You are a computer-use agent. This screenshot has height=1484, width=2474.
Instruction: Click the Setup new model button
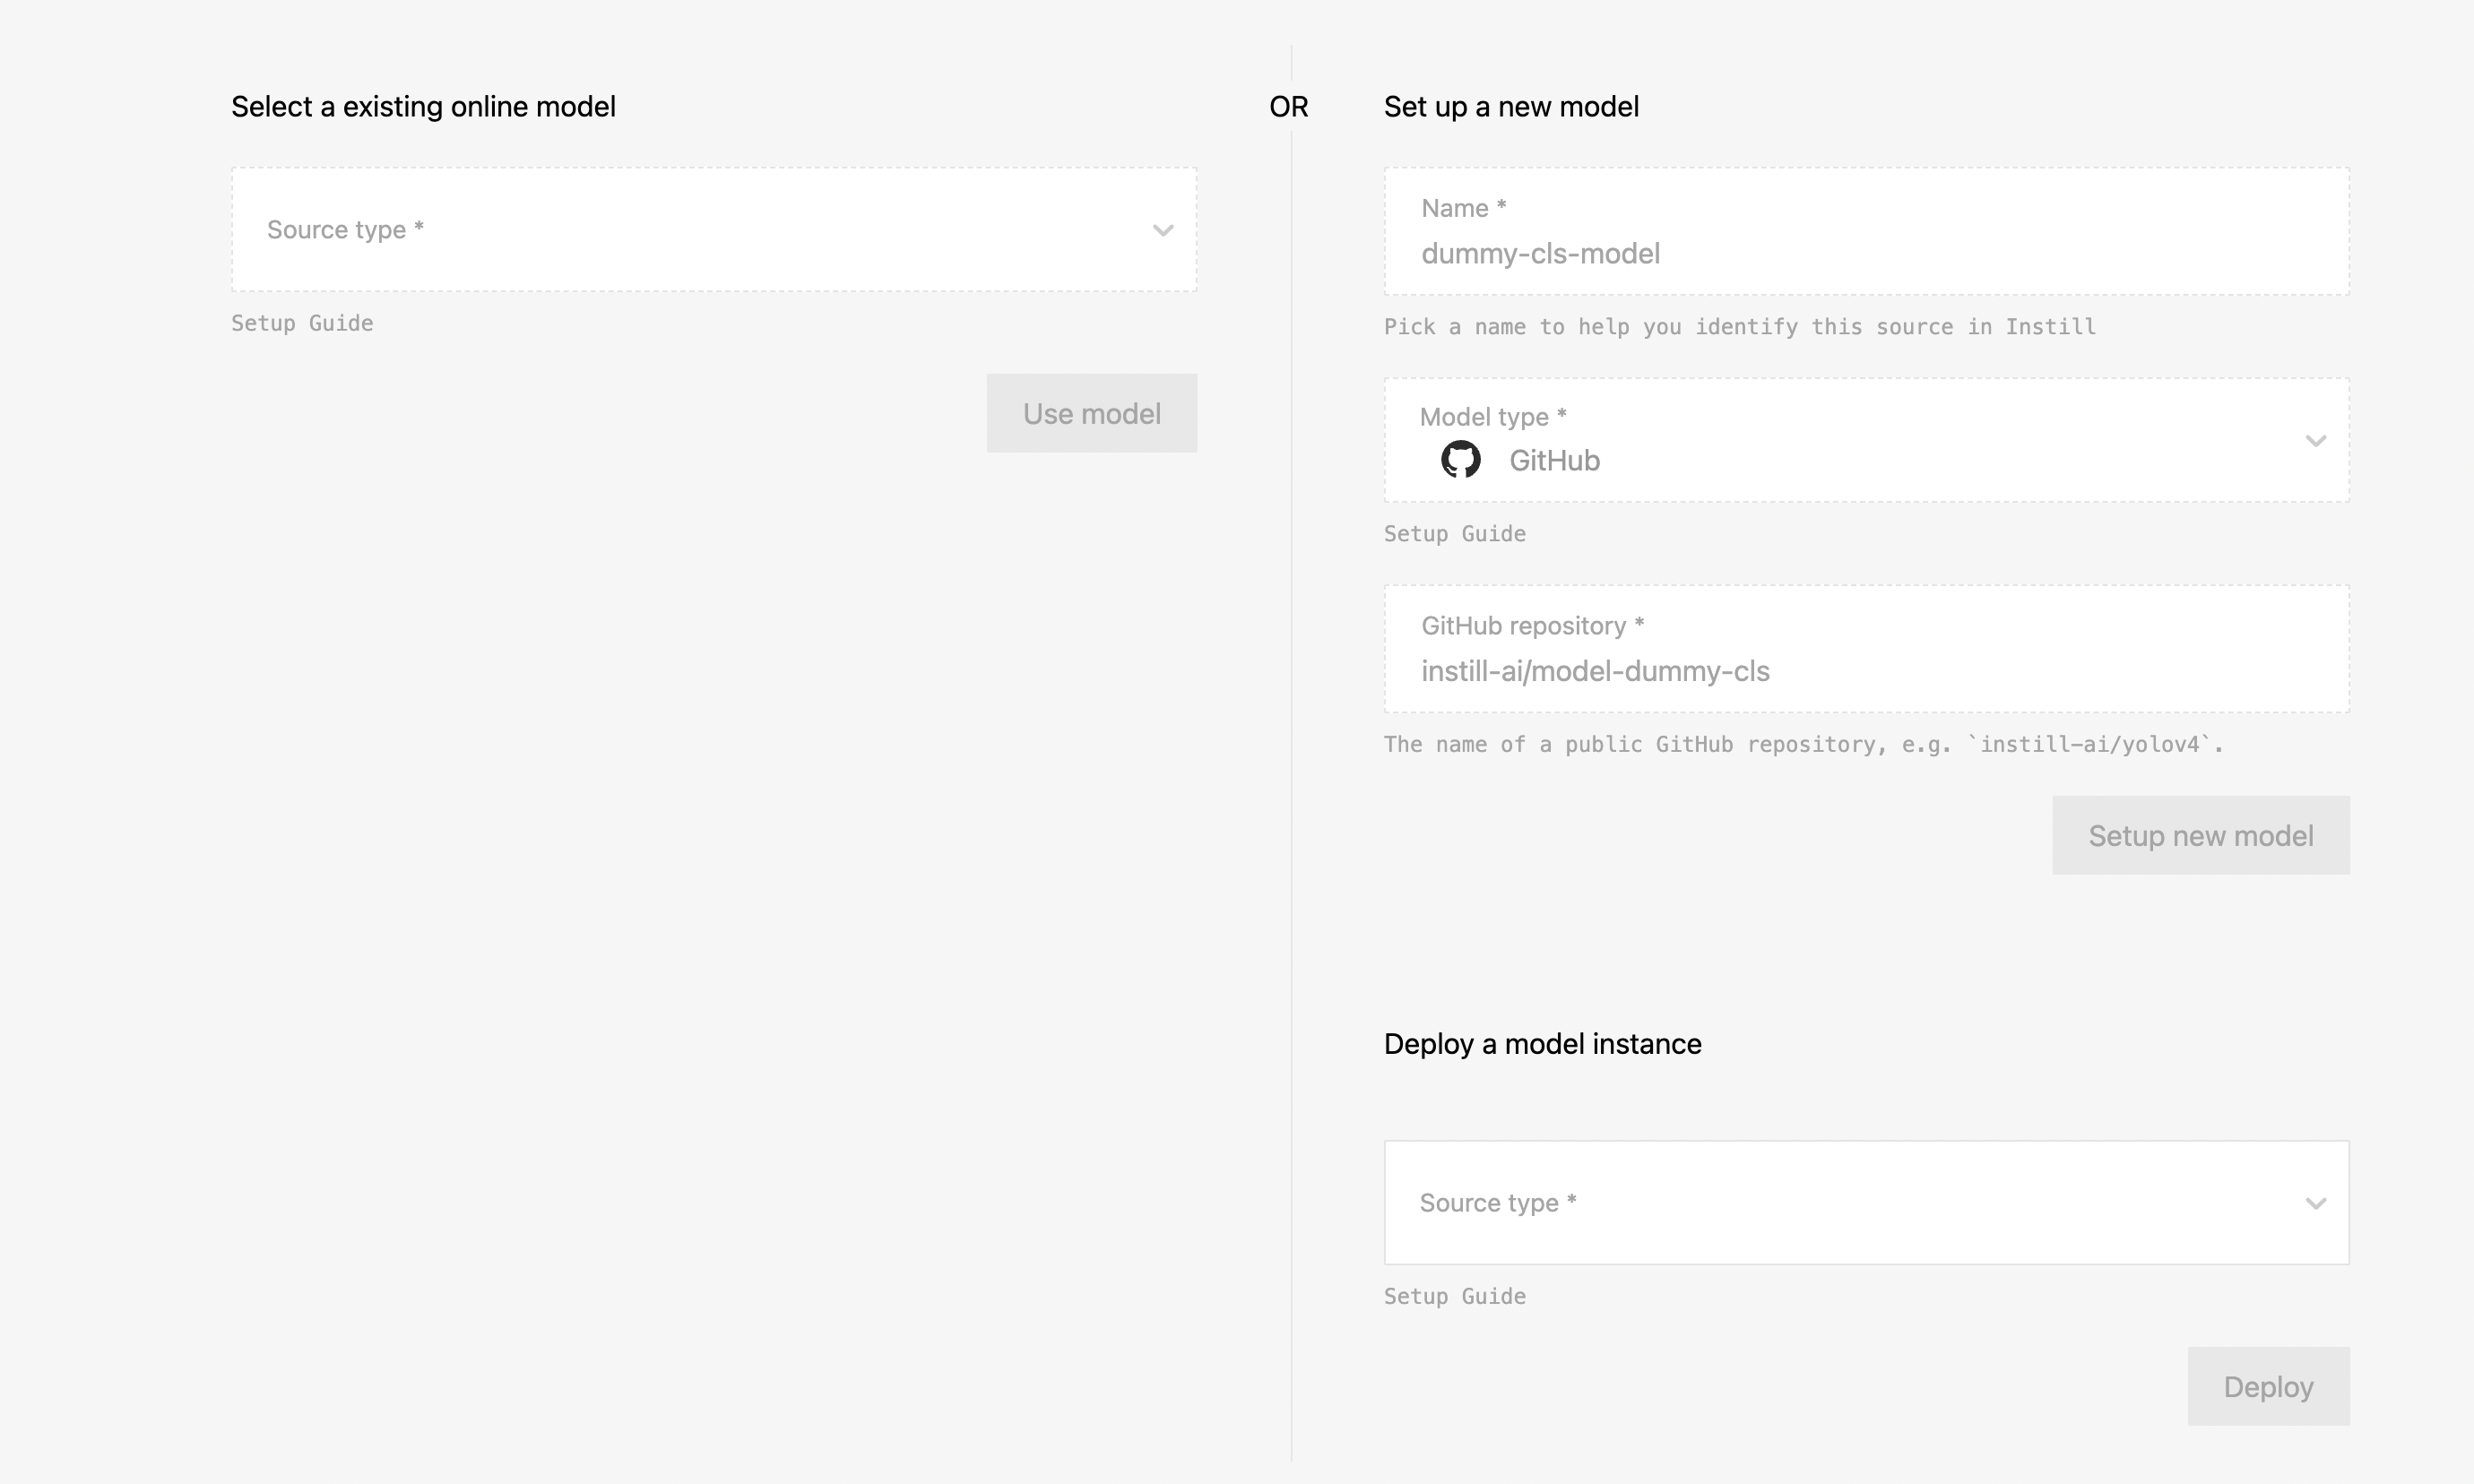2201,835
